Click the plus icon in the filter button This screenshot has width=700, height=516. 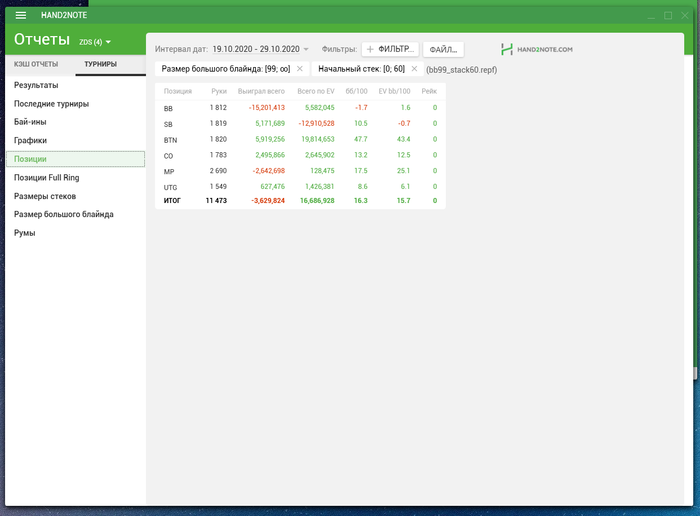coord(370,49)
